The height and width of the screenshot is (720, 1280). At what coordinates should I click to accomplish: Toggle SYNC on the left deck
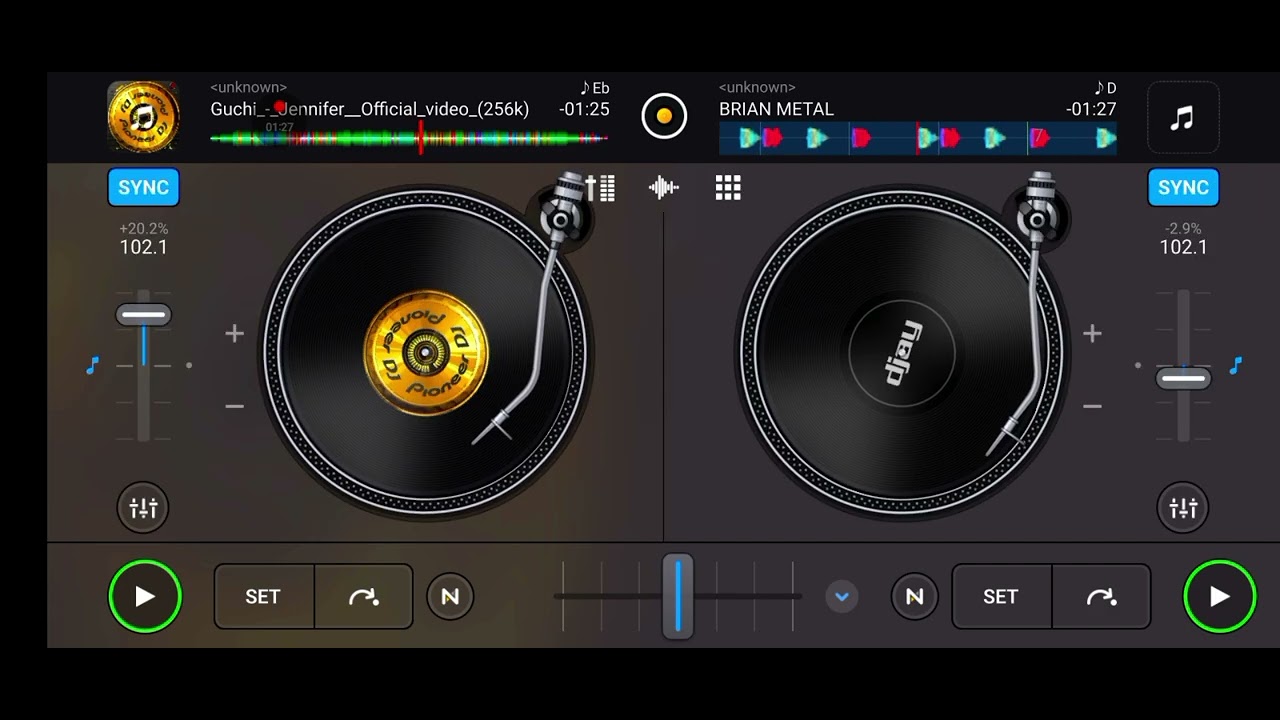143,187
